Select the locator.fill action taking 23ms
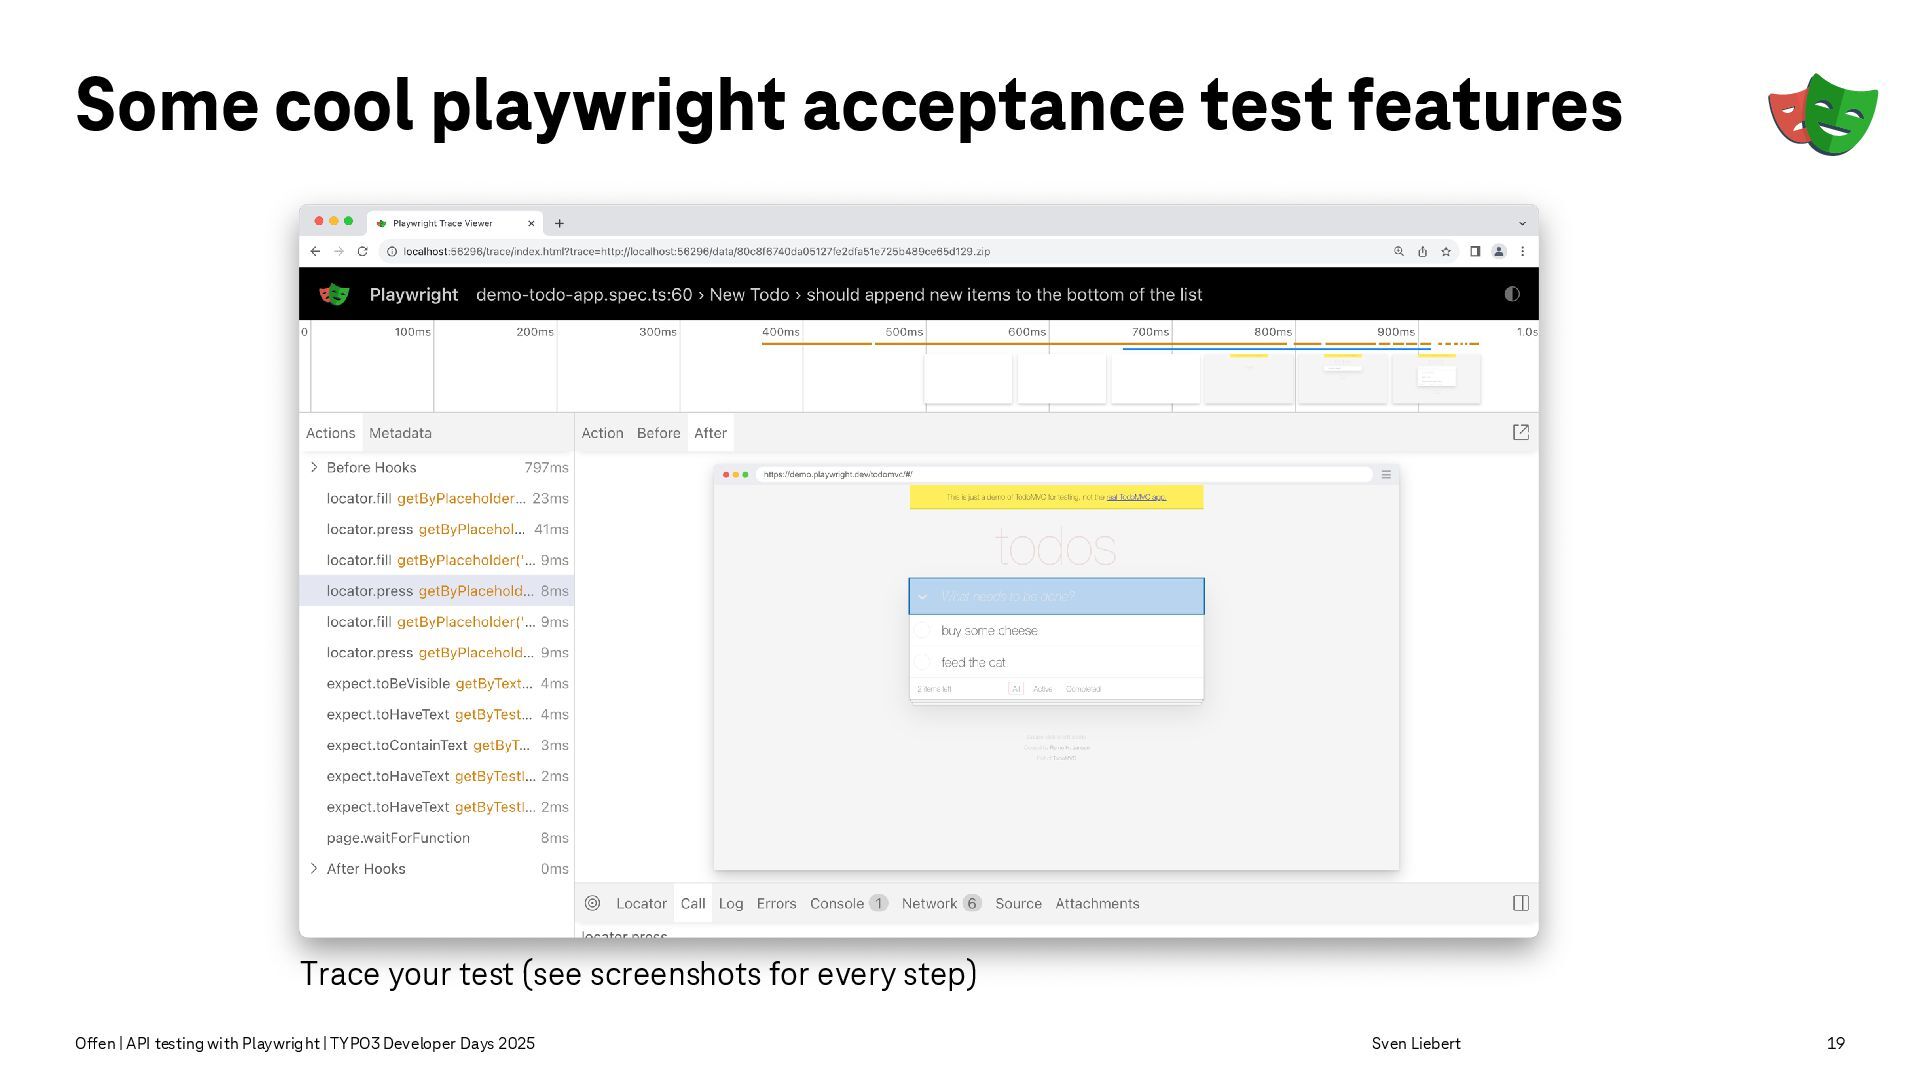This screenshot has height=1080, width=1920. 437,498
